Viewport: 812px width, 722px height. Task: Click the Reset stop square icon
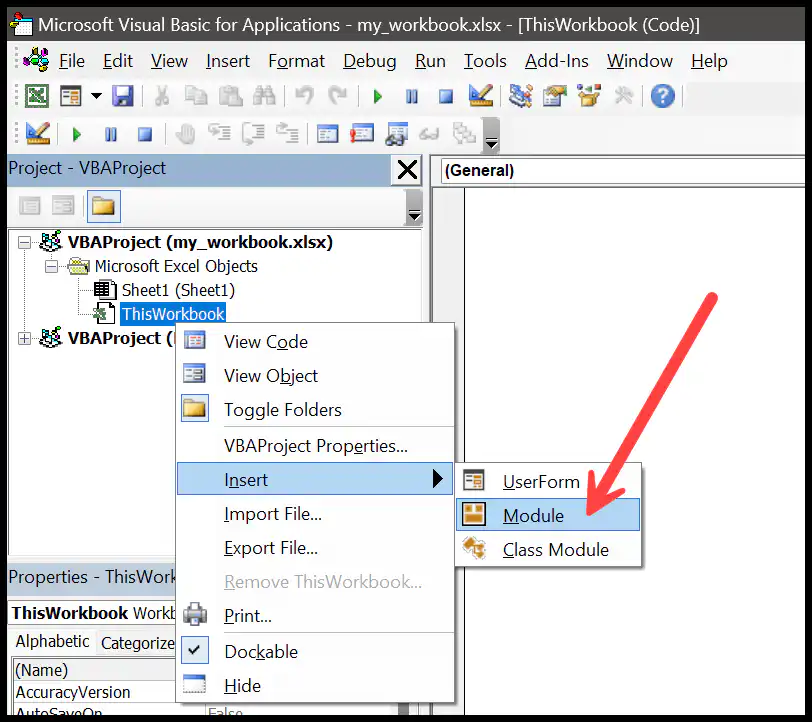tap(445, 96)
